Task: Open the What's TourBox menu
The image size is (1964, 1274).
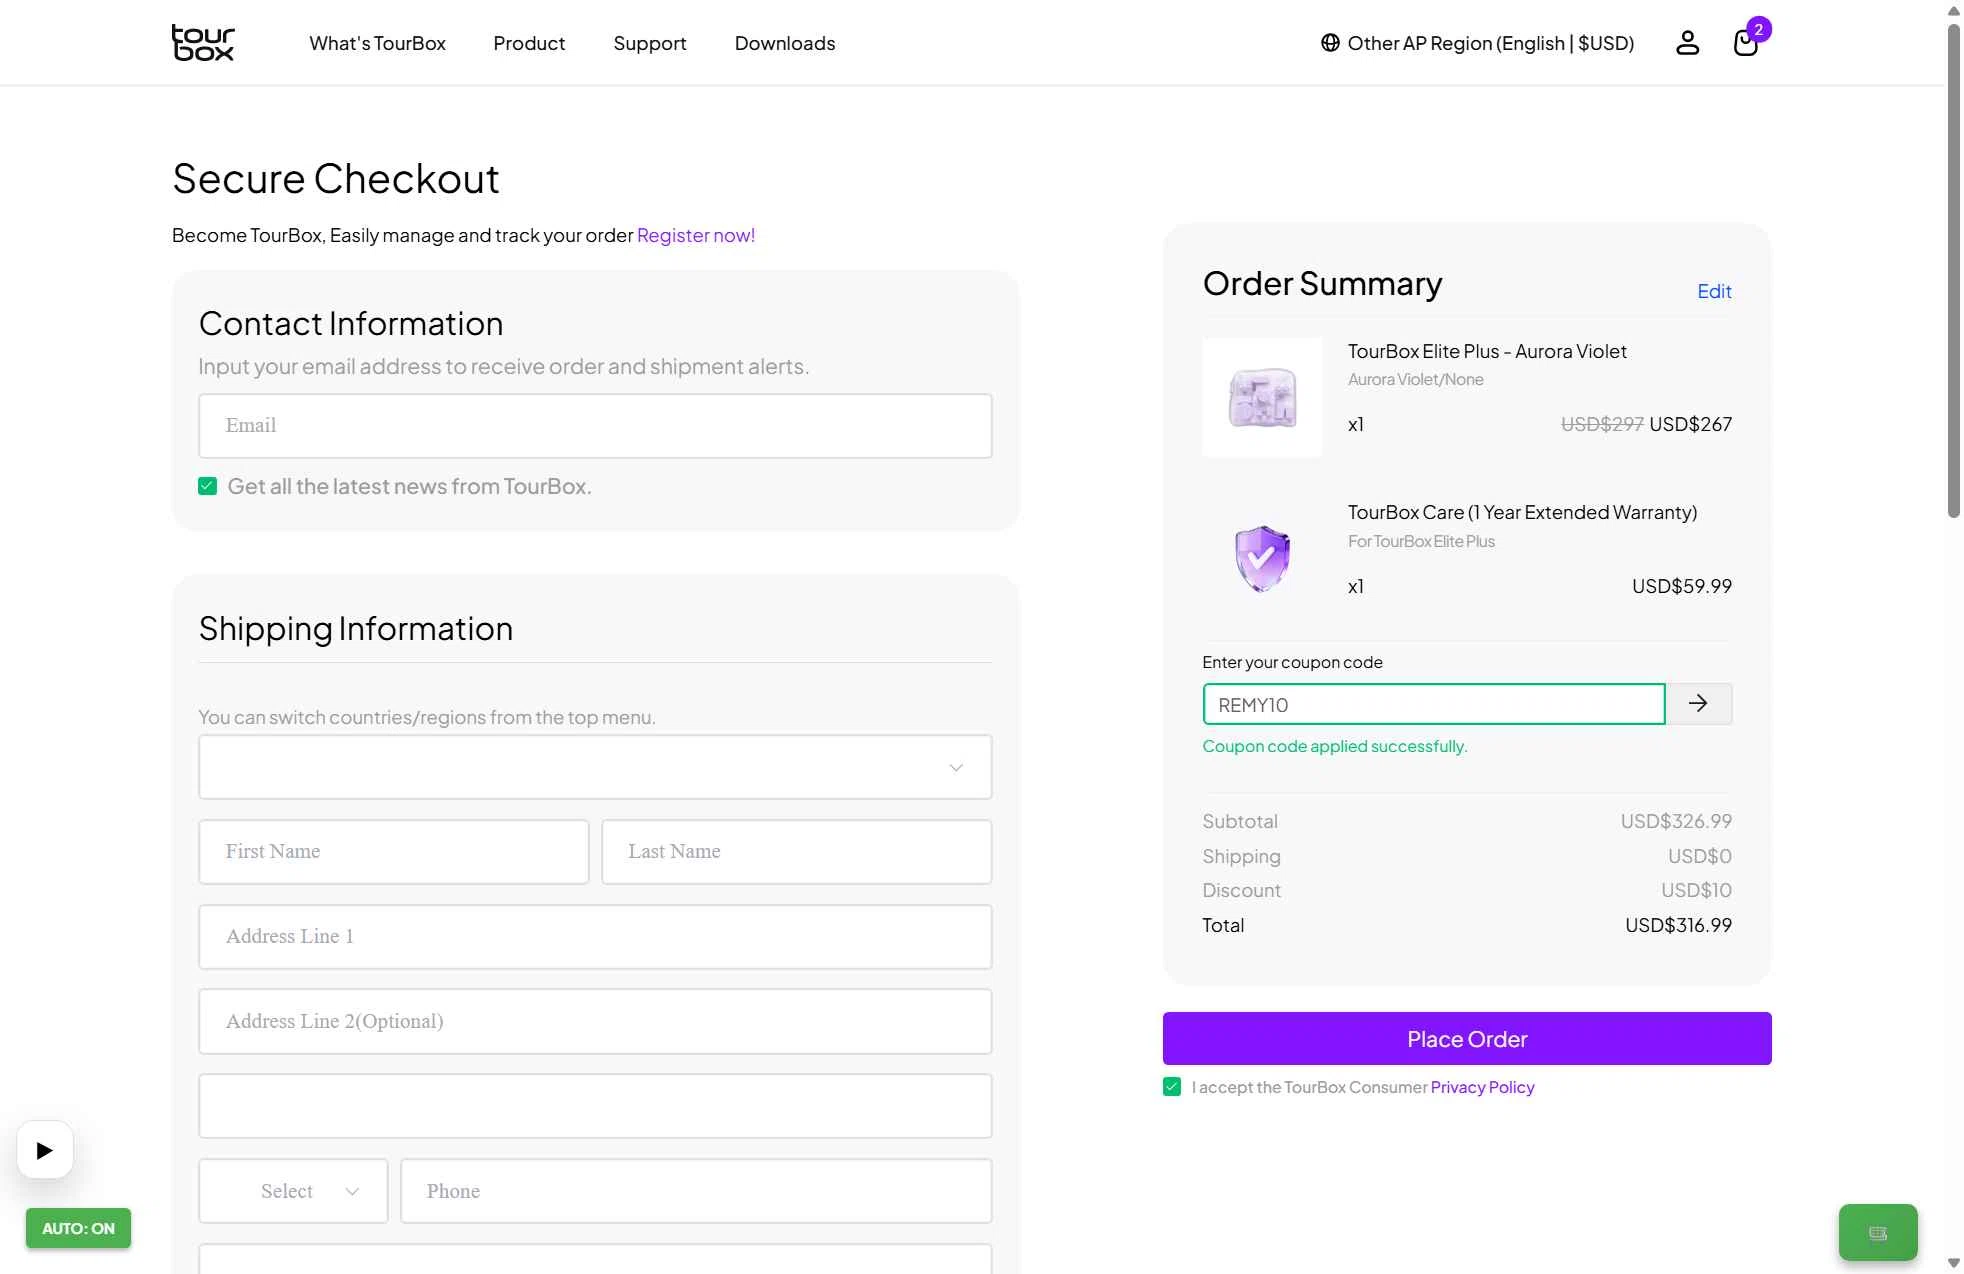Action: point(377,43)
